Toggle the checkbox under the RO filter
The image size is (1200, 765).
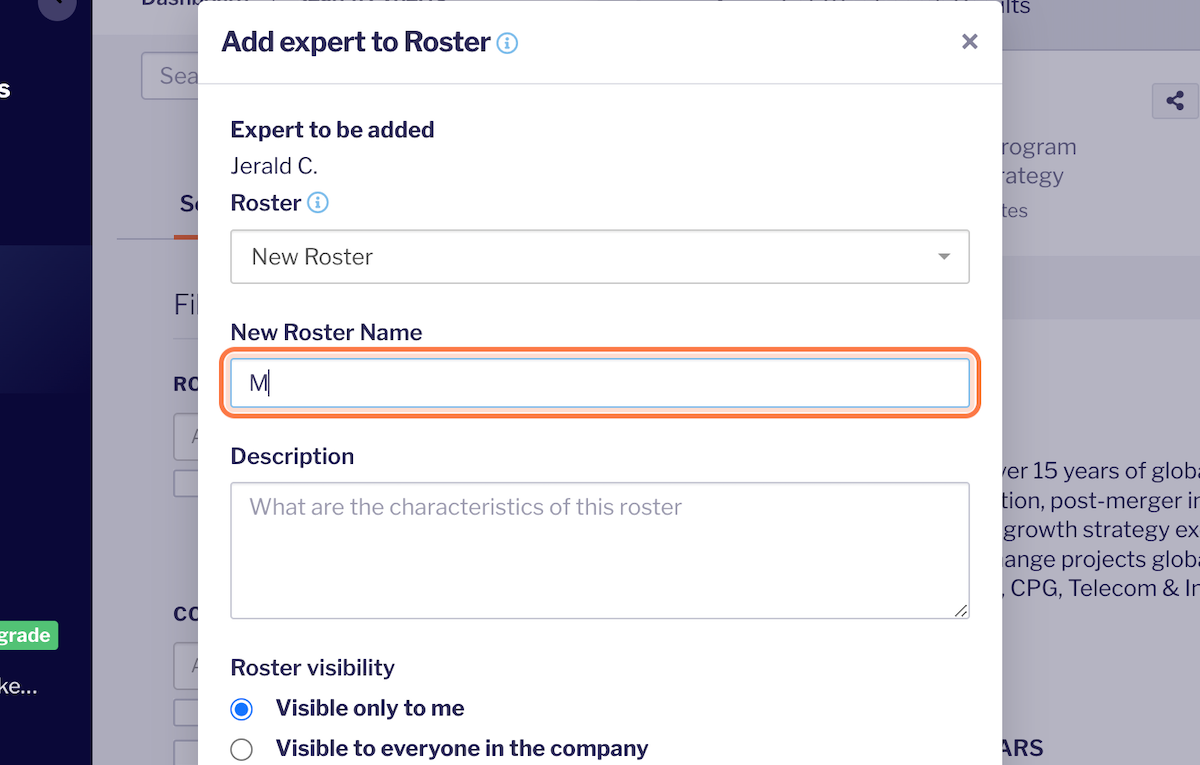(x=186, y=483)
